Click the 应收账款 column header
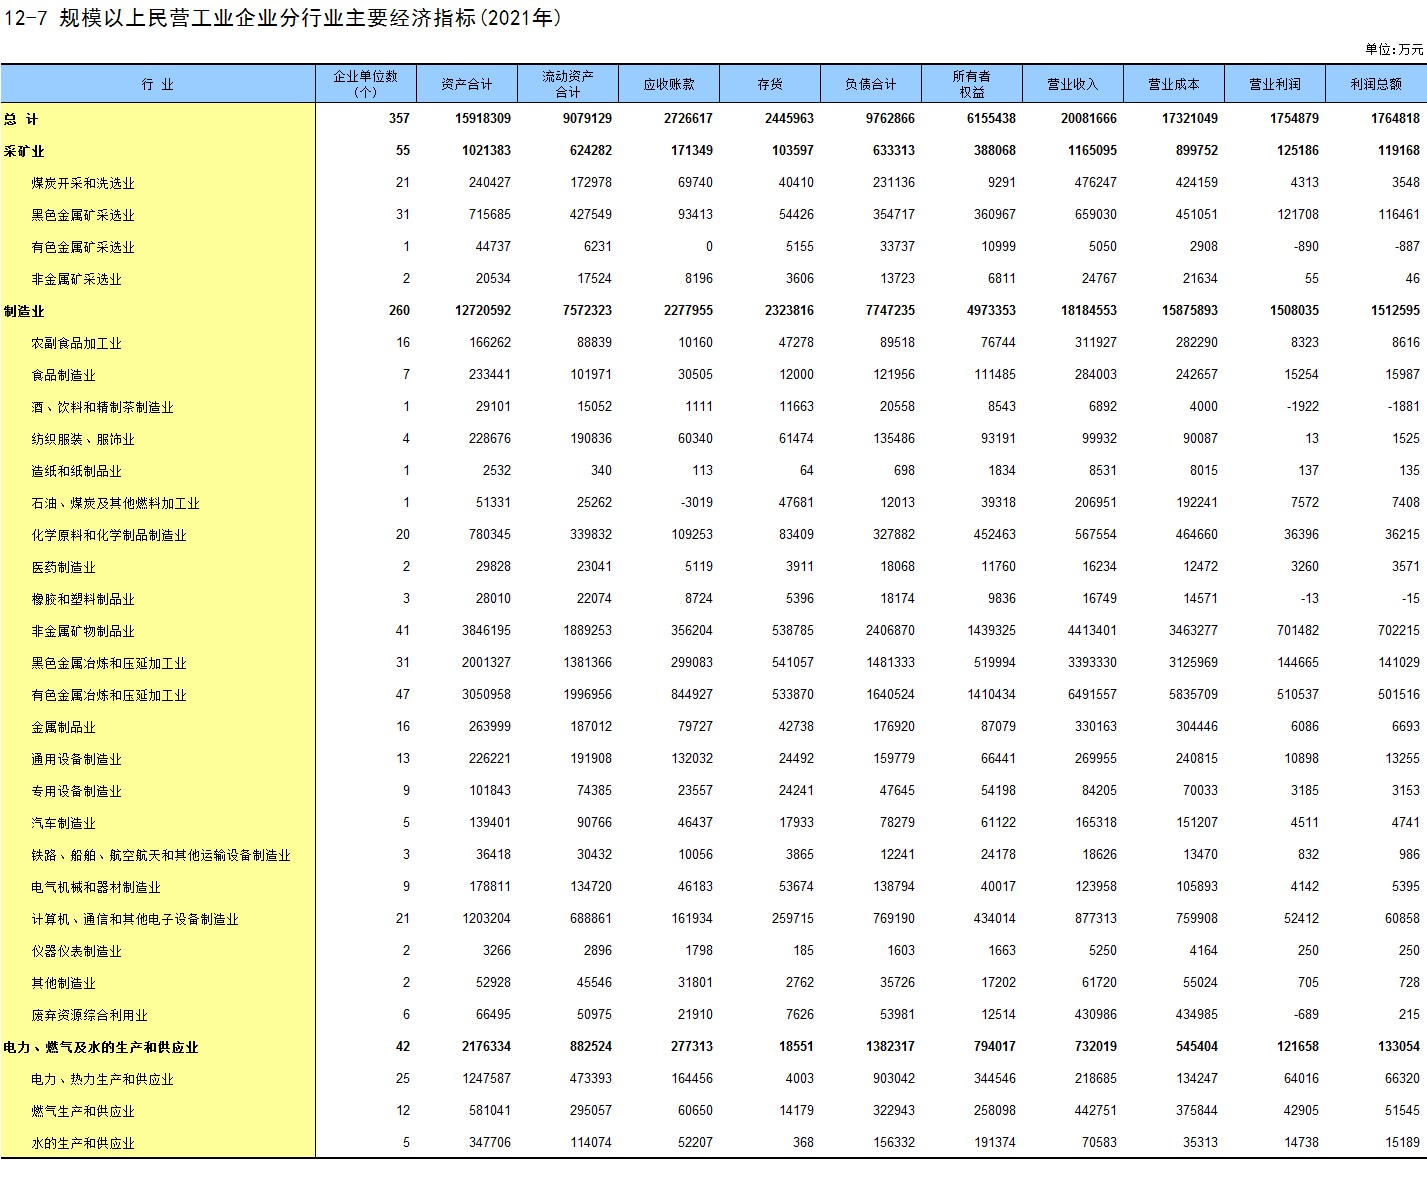 pos(669,84)
